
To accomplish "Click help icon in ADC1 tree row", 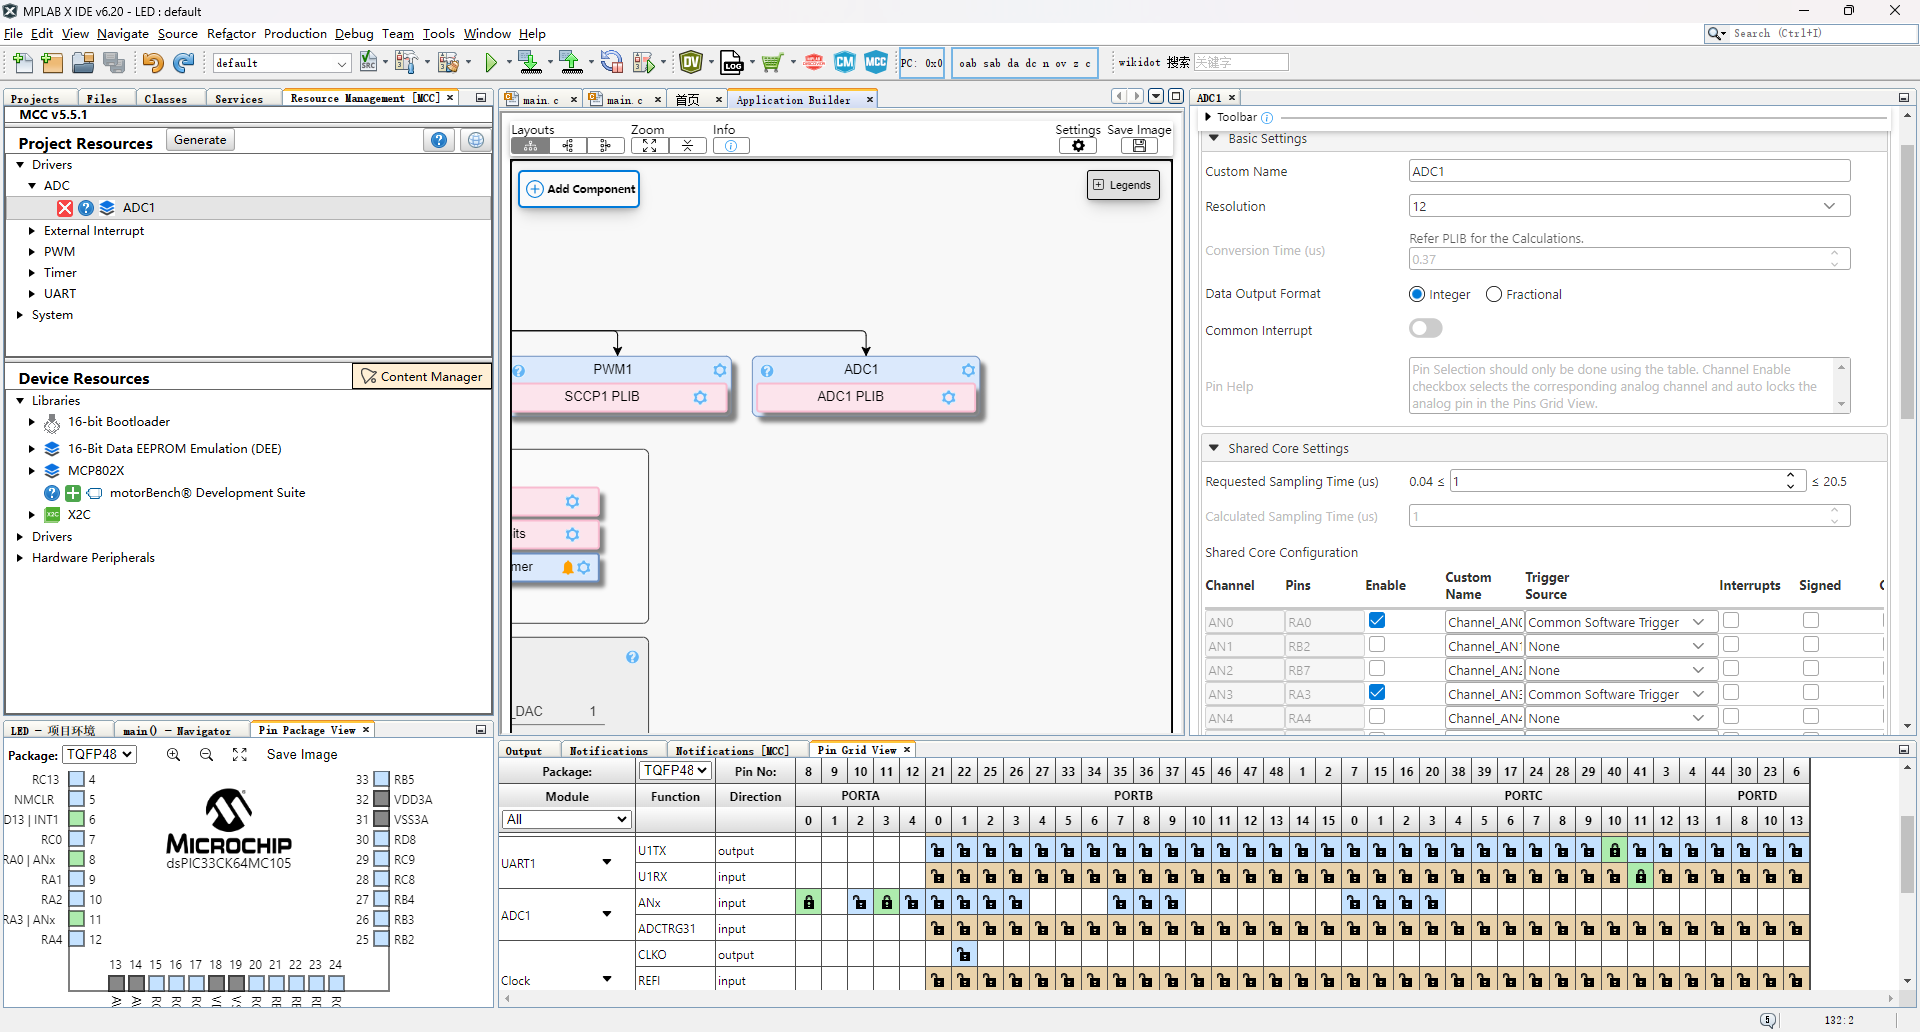I will 86,208.
